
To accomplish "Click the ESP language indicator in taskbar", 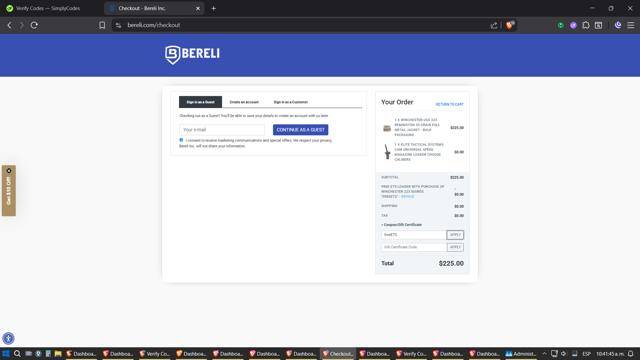I will pos(587,353).
